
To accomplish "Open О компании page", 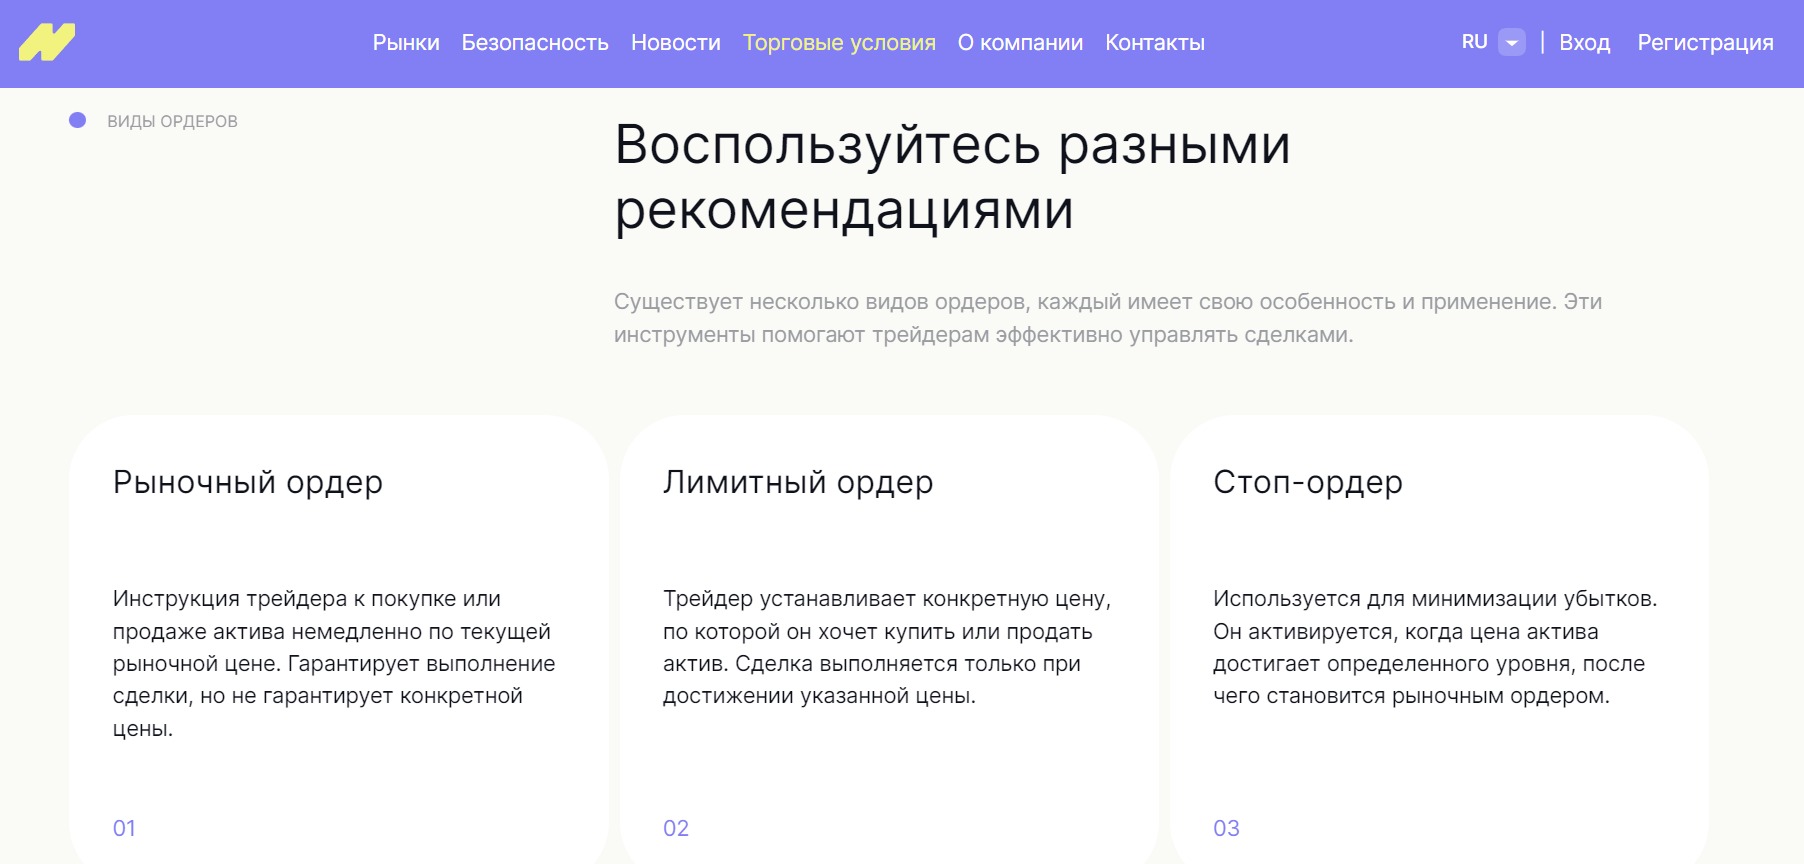I will click(1020, 43).
